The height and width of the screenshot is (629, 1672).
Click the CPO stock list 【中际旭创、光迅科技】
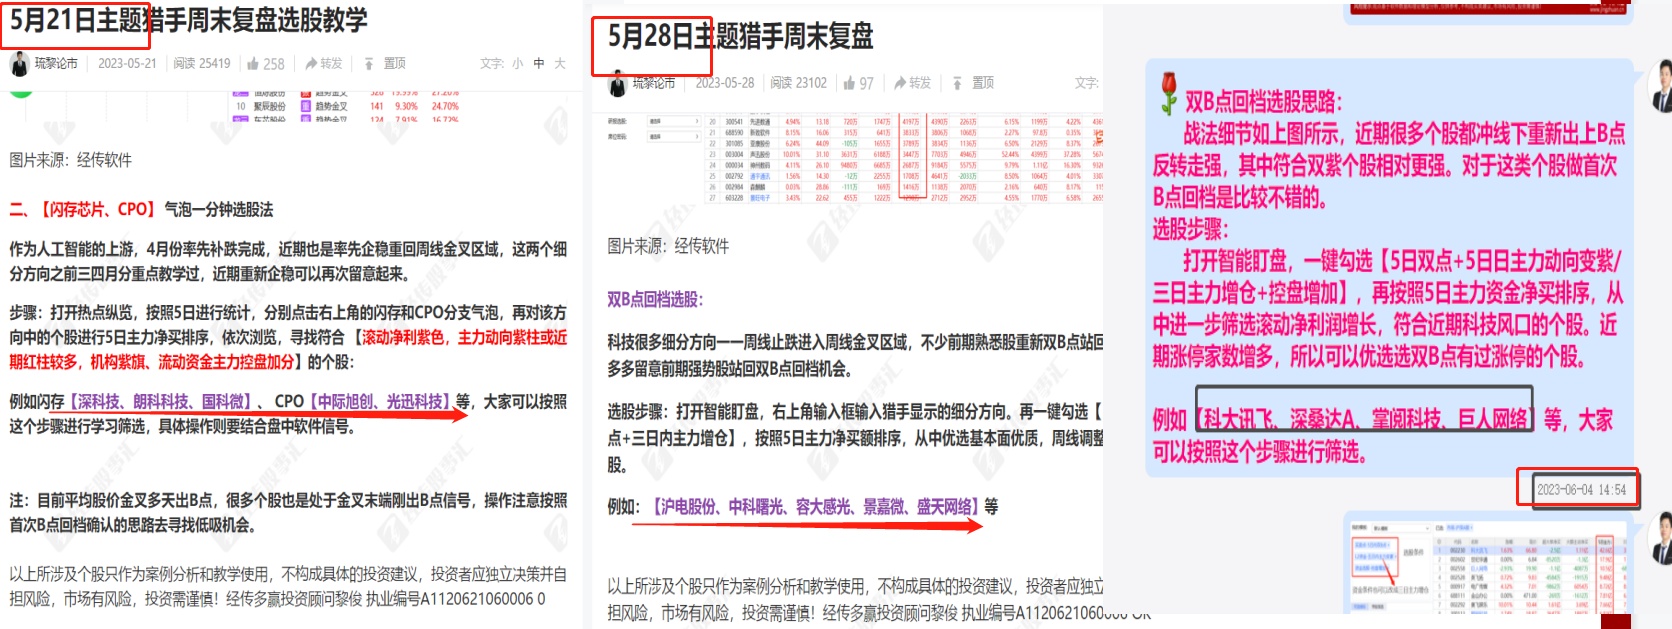coord(380,402)
